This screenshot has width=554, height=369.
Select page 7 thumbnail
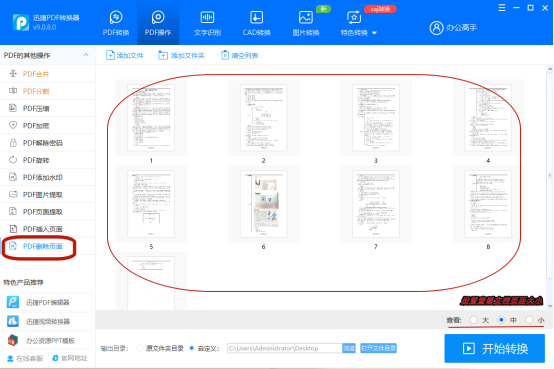(376, 204)
